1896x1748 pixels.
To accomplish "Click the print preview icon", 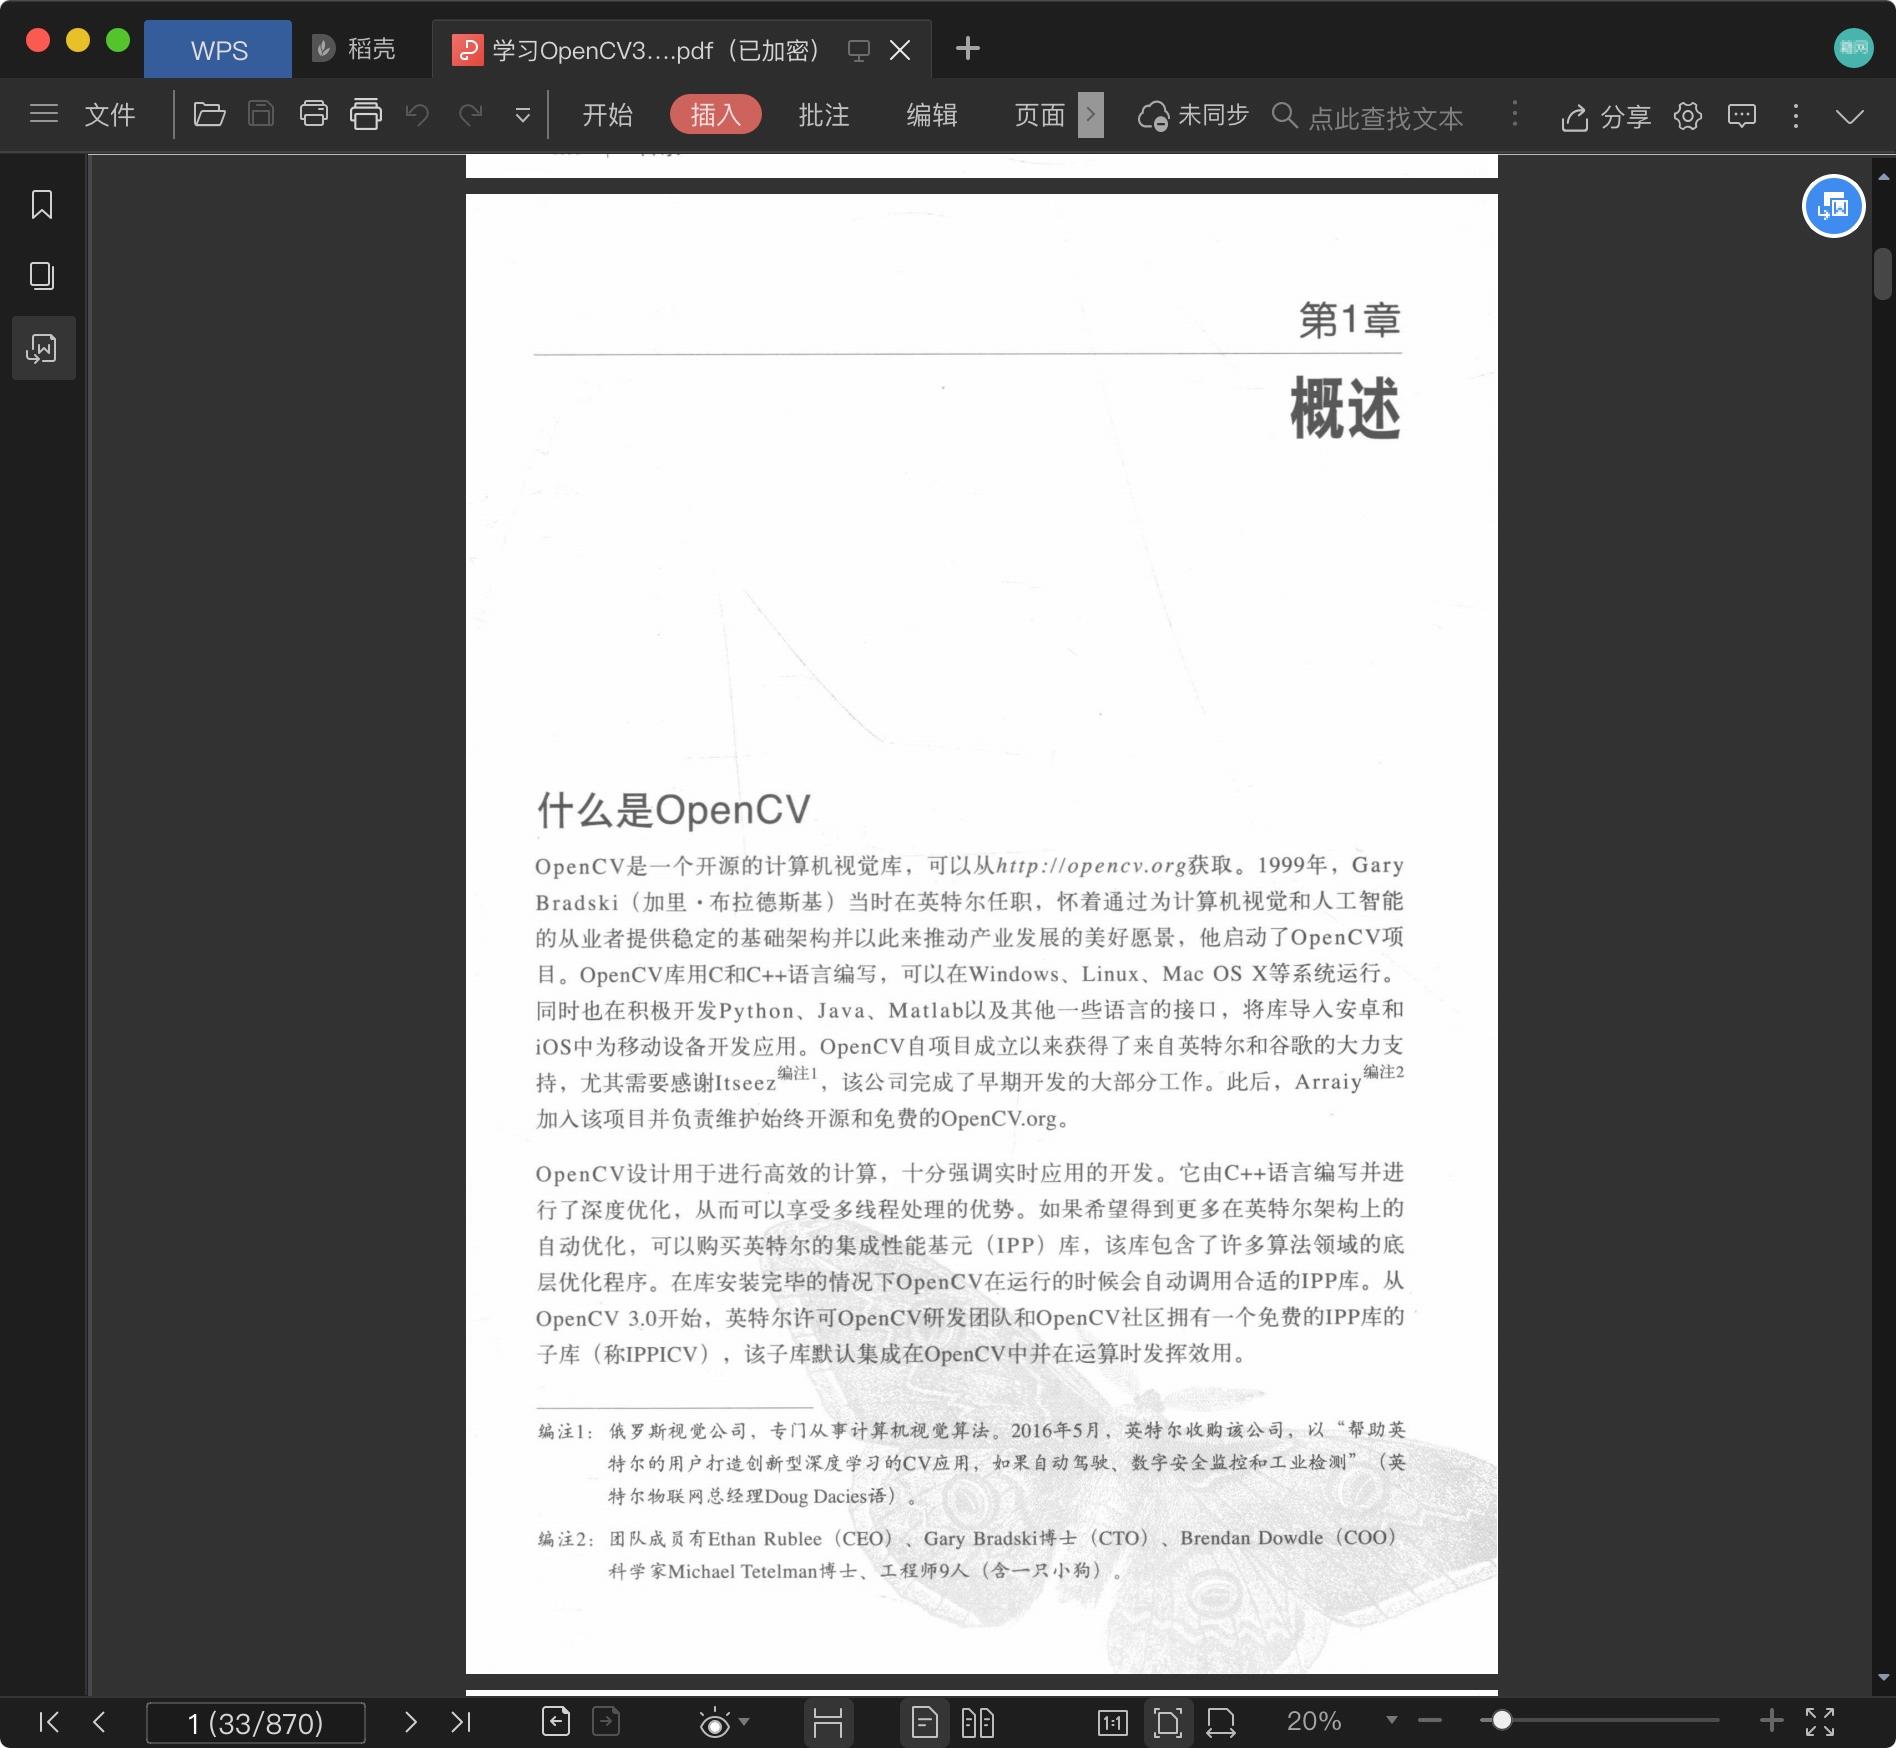I will coord(366,114).
